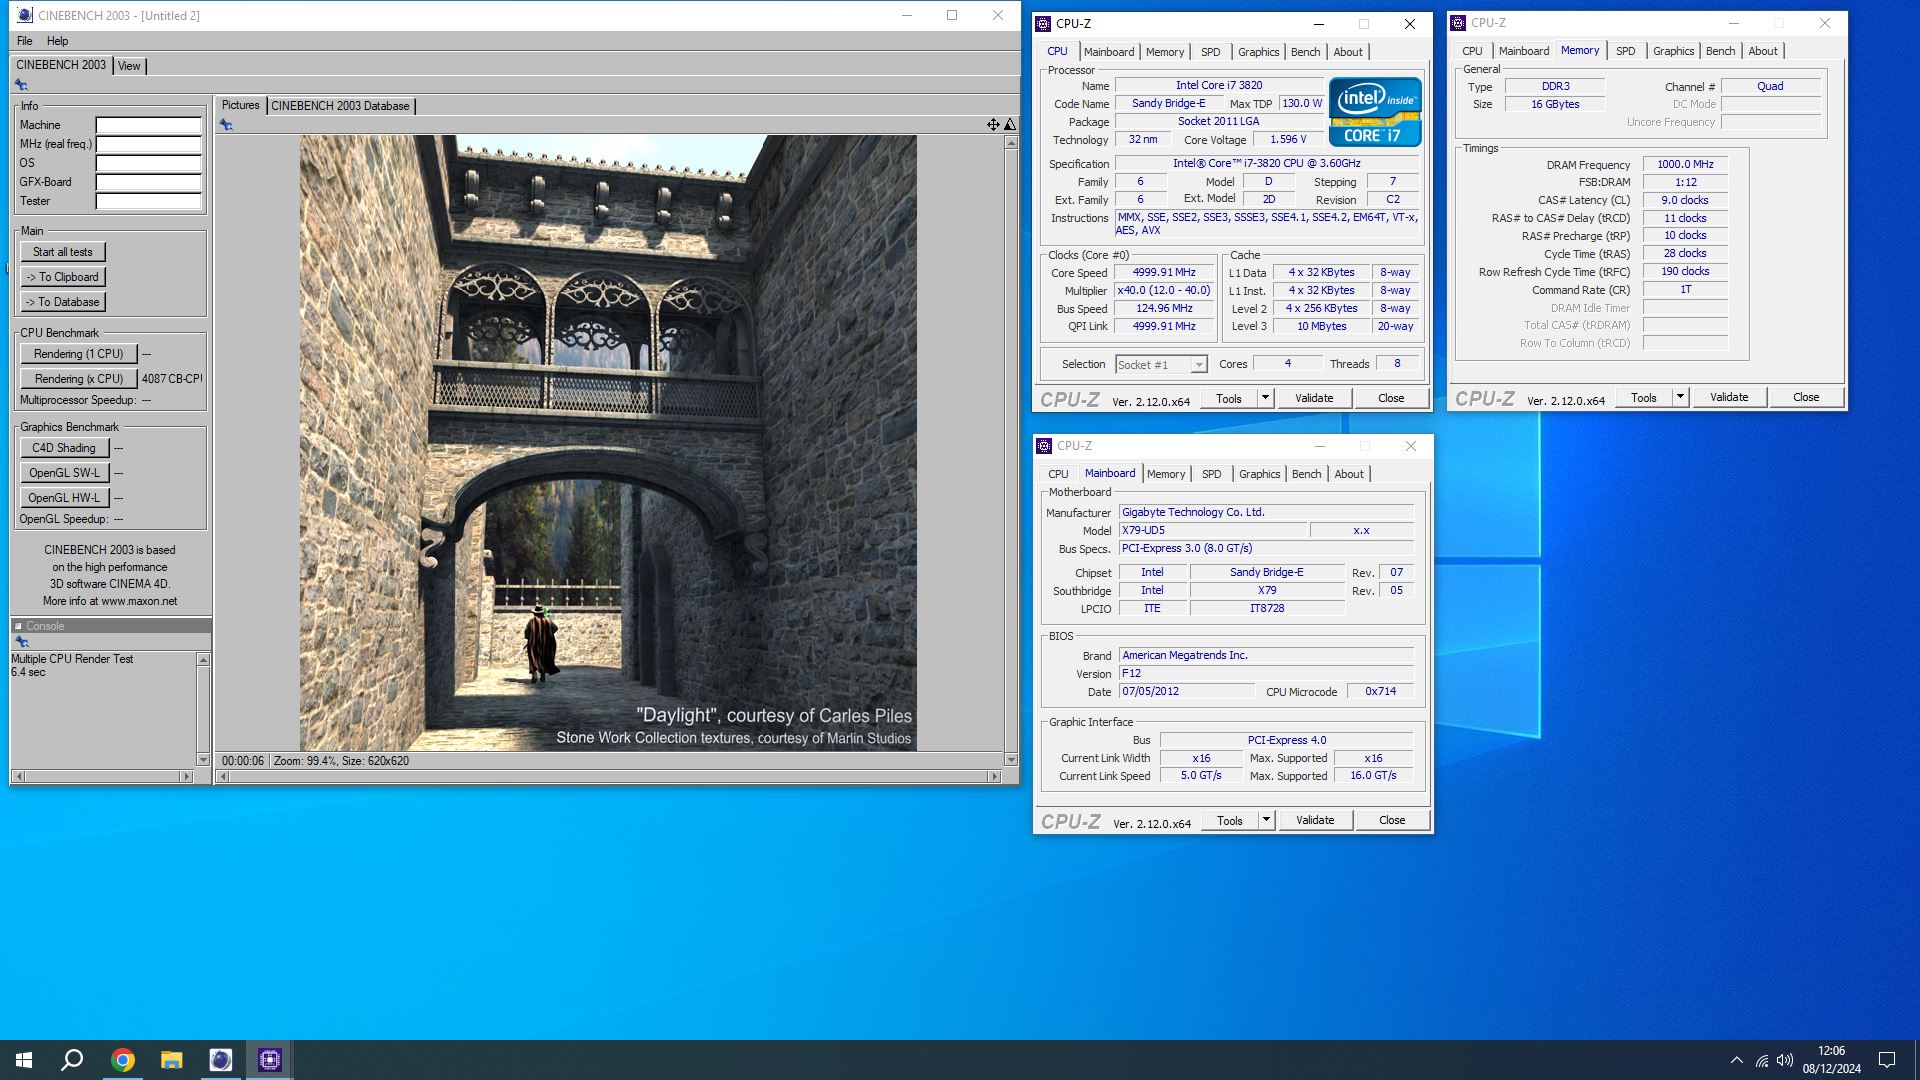Click the Cinebench title bar app icon
The width and height of the screenshot is (1920, 1080).
(x=25, y=15)
